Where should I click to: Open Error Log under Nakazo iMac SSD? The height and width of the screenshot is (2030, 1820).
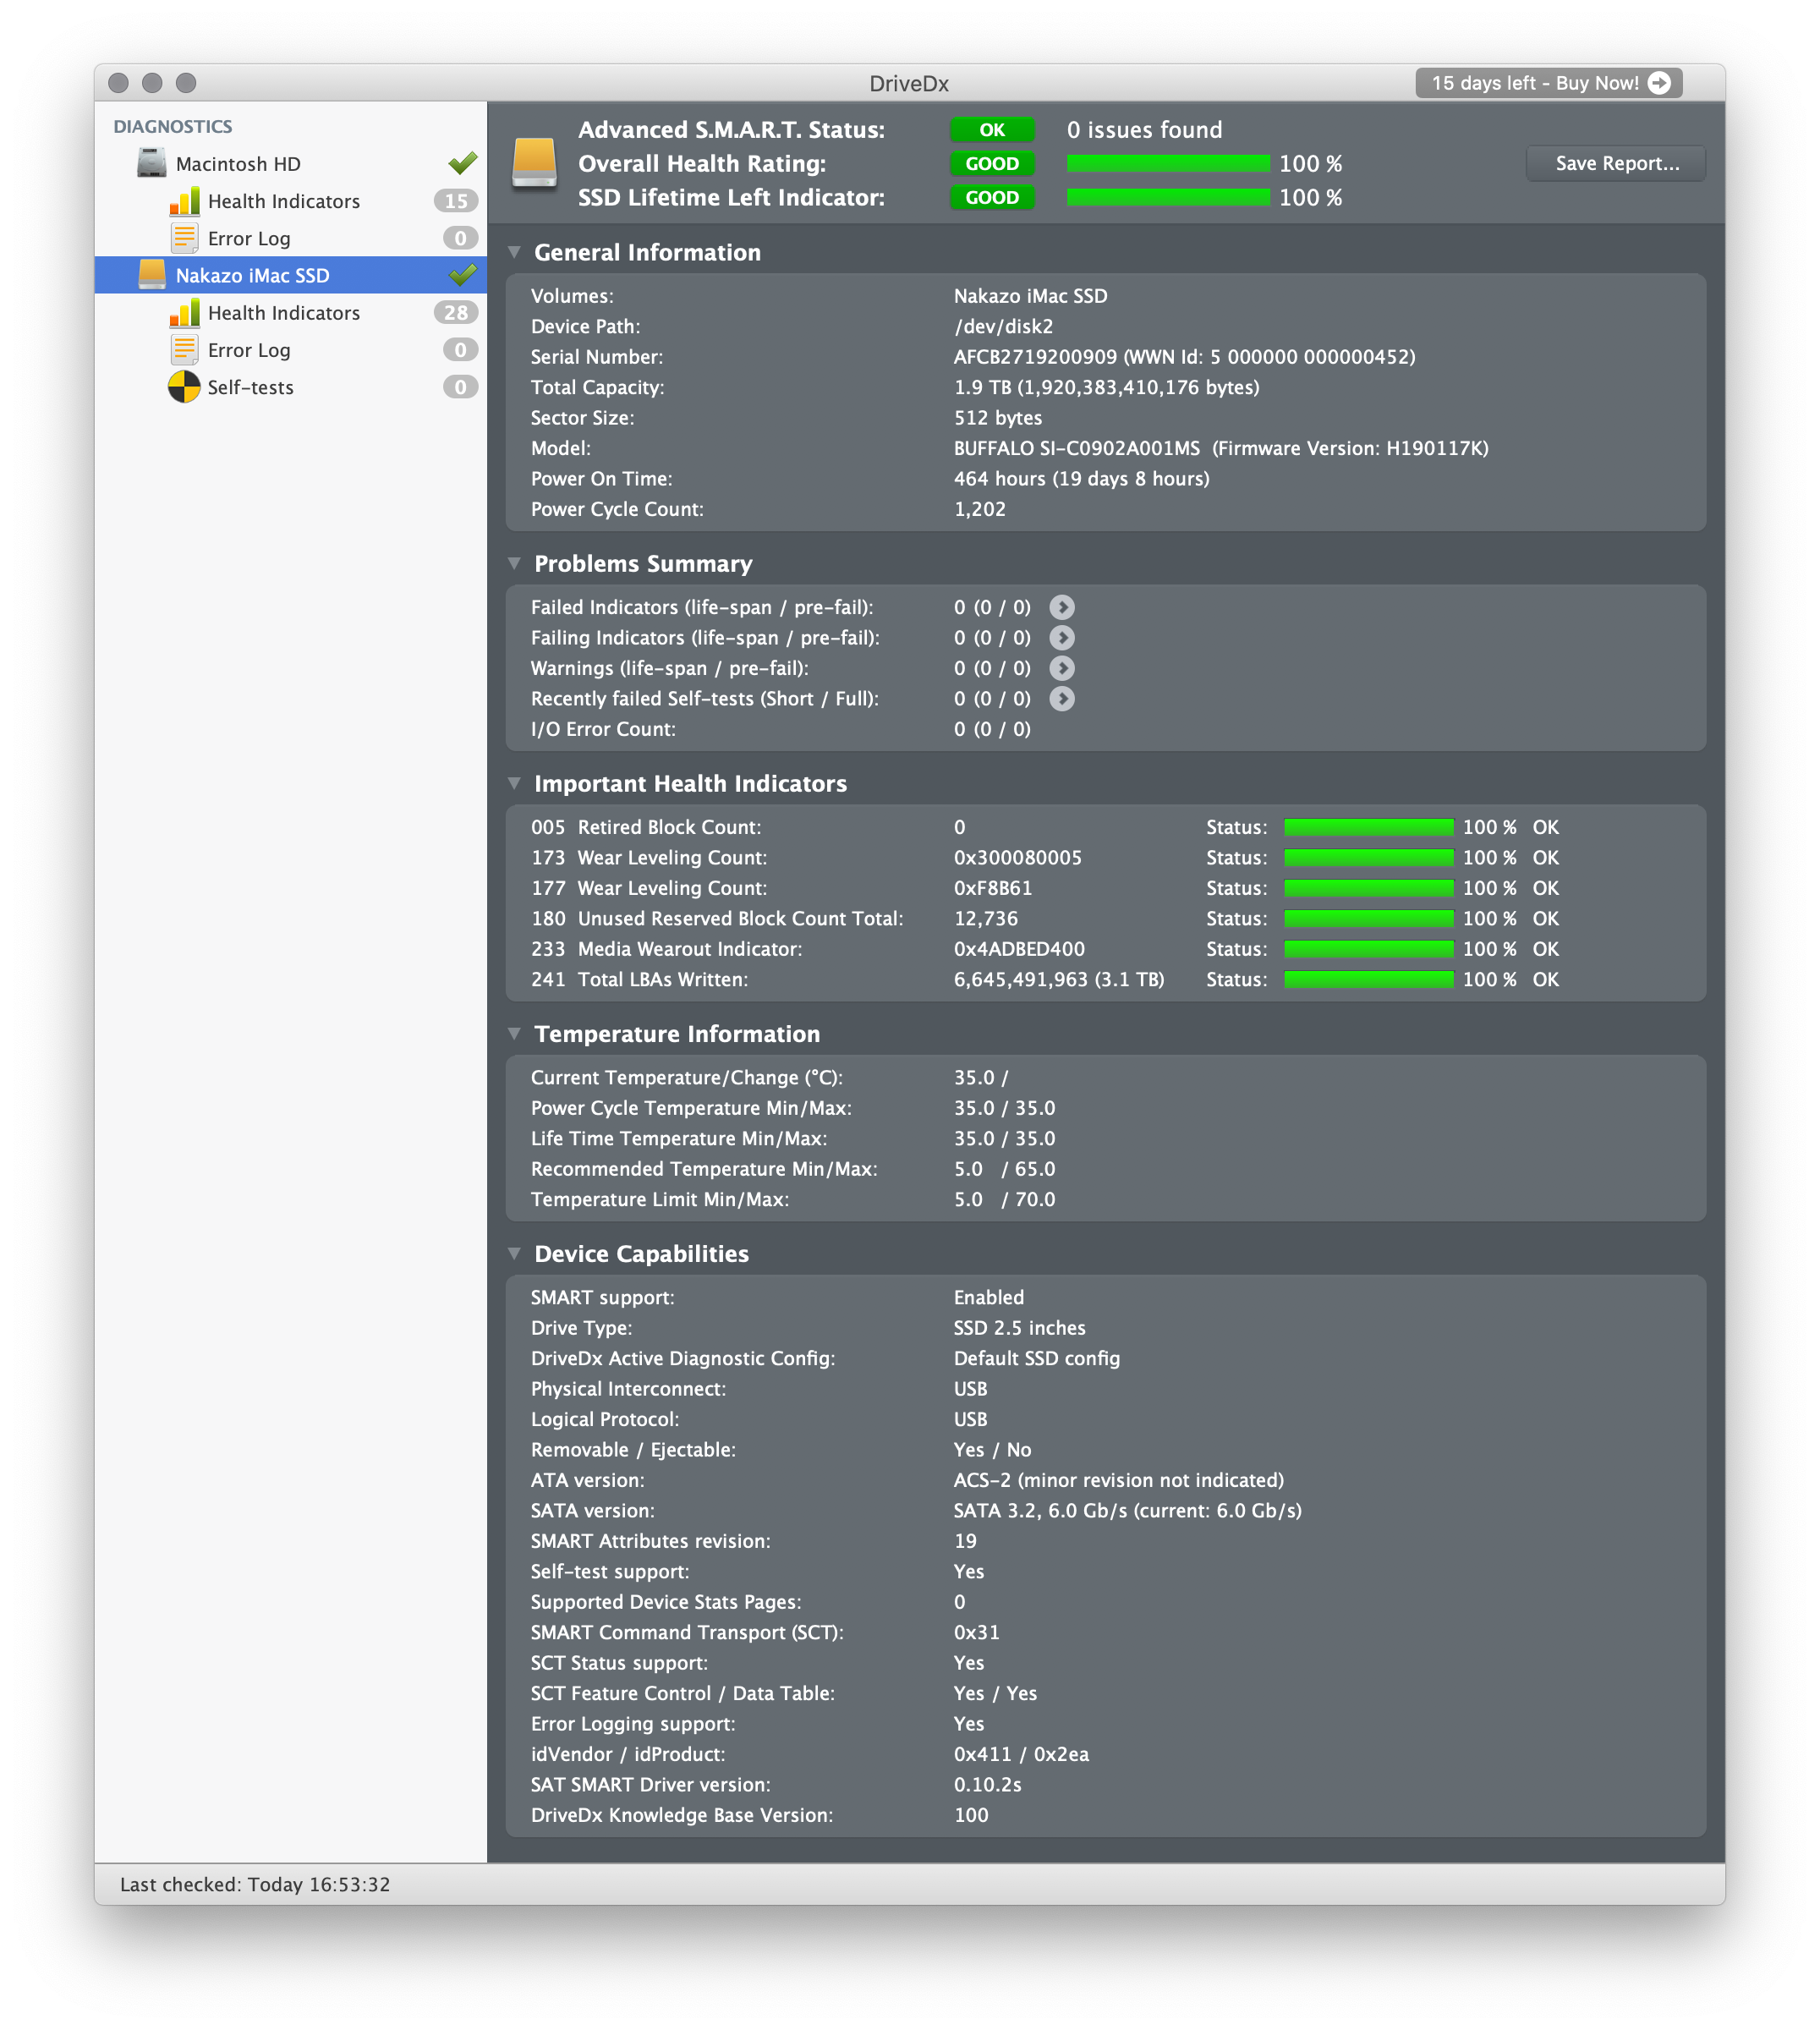248,350
